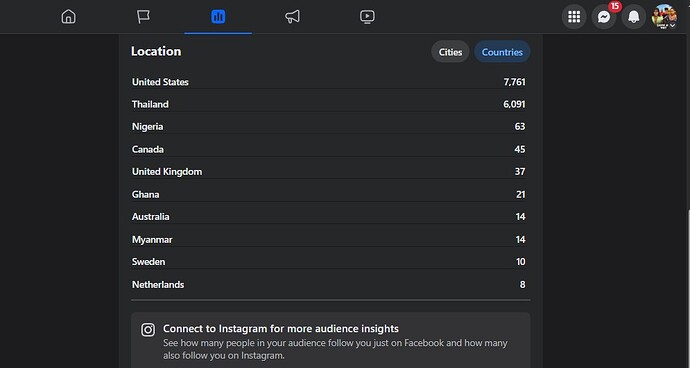The width and height of the screenshot is (690, 368).
Task: Select the Countries location toggle
Action: [x=502, y=52]
